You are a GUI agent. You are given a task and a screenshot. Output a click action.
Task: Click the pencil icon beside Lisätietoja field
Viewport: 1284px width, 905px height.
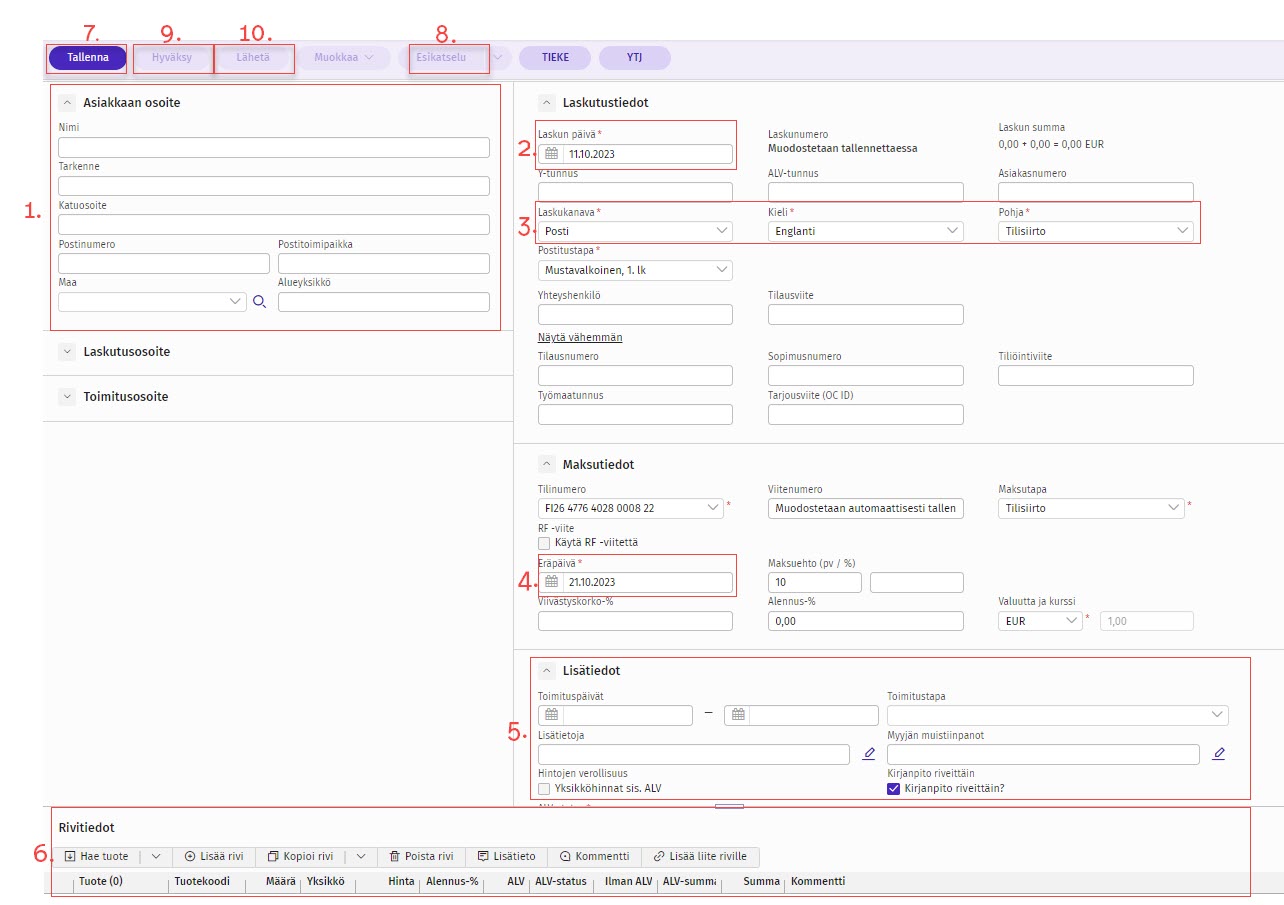(869, 754)
